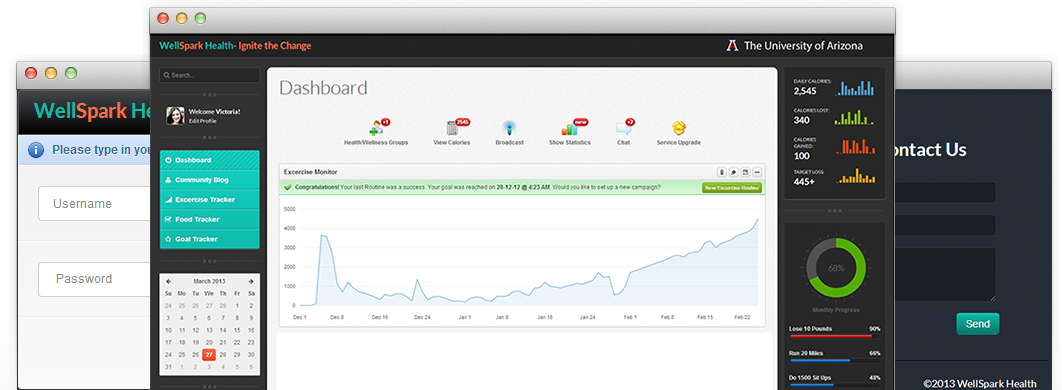Viewport: 1062px width, 390px height.
Task: Select highlighted date 27 in calendar
Action: pos(209,355)
